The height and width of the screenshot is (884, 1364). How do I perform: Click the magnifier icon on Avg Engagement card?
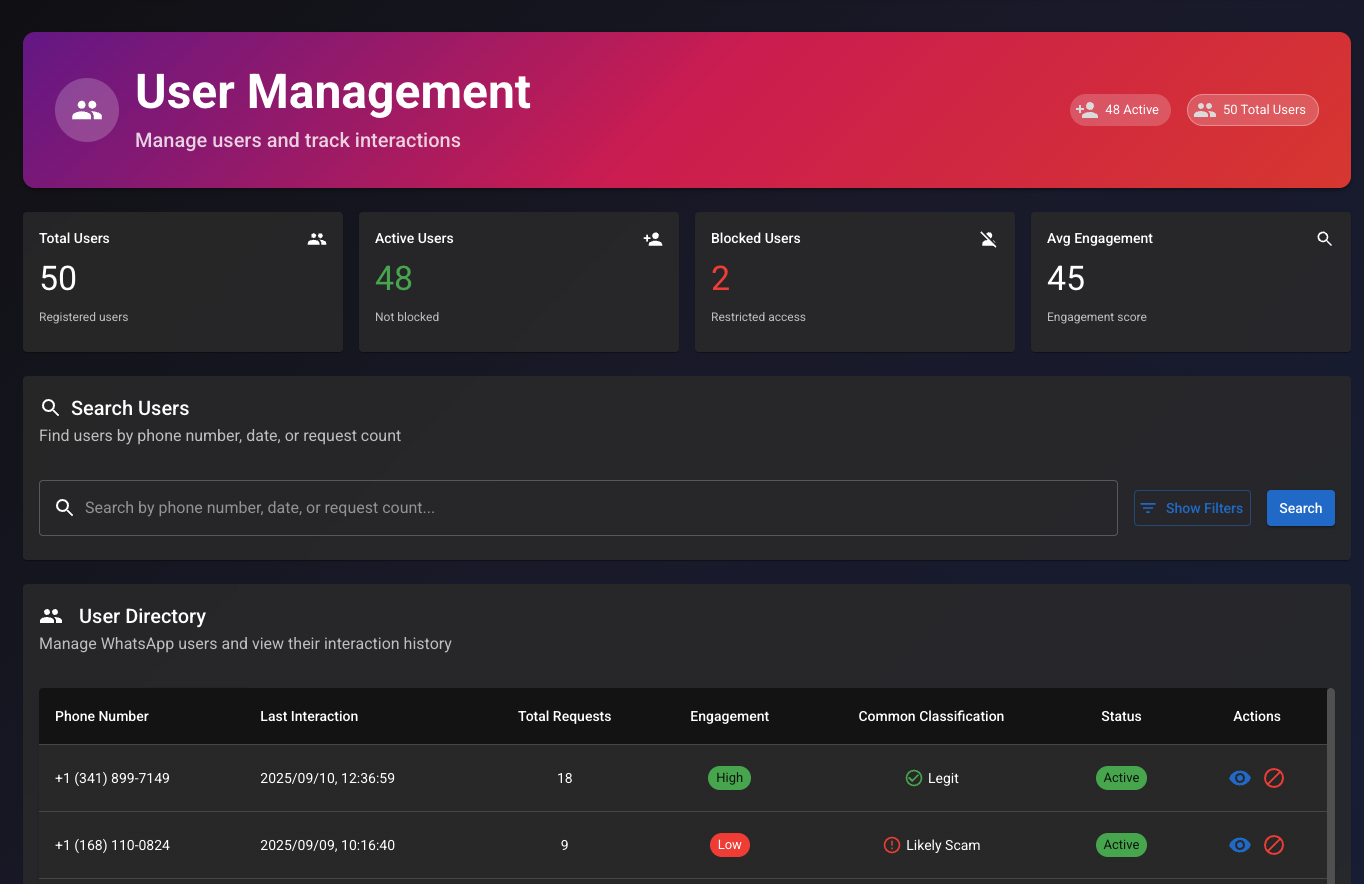[1325, 239]
